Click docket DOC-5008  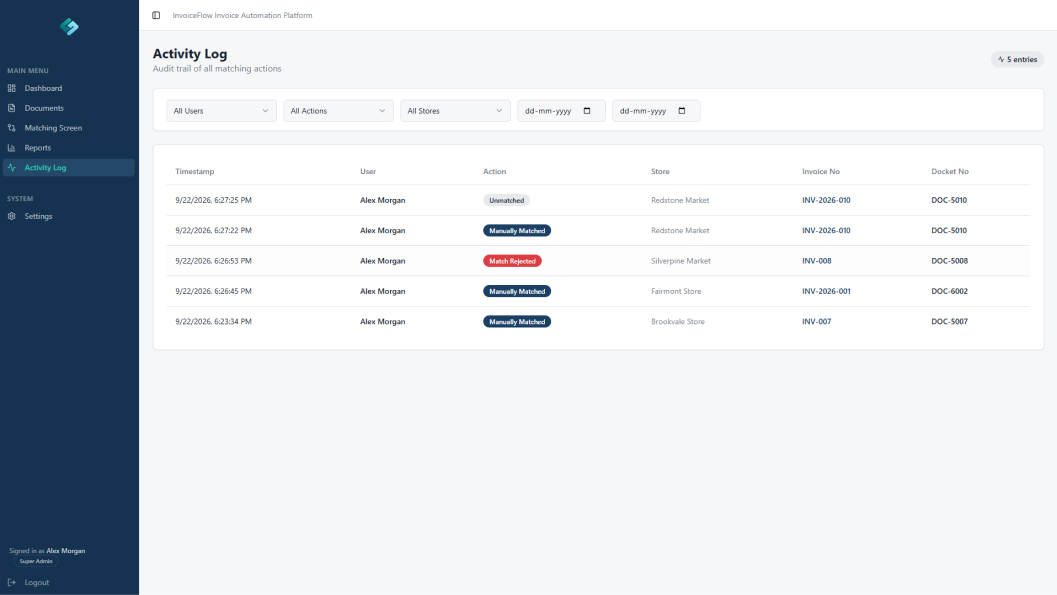coord(950,261)
